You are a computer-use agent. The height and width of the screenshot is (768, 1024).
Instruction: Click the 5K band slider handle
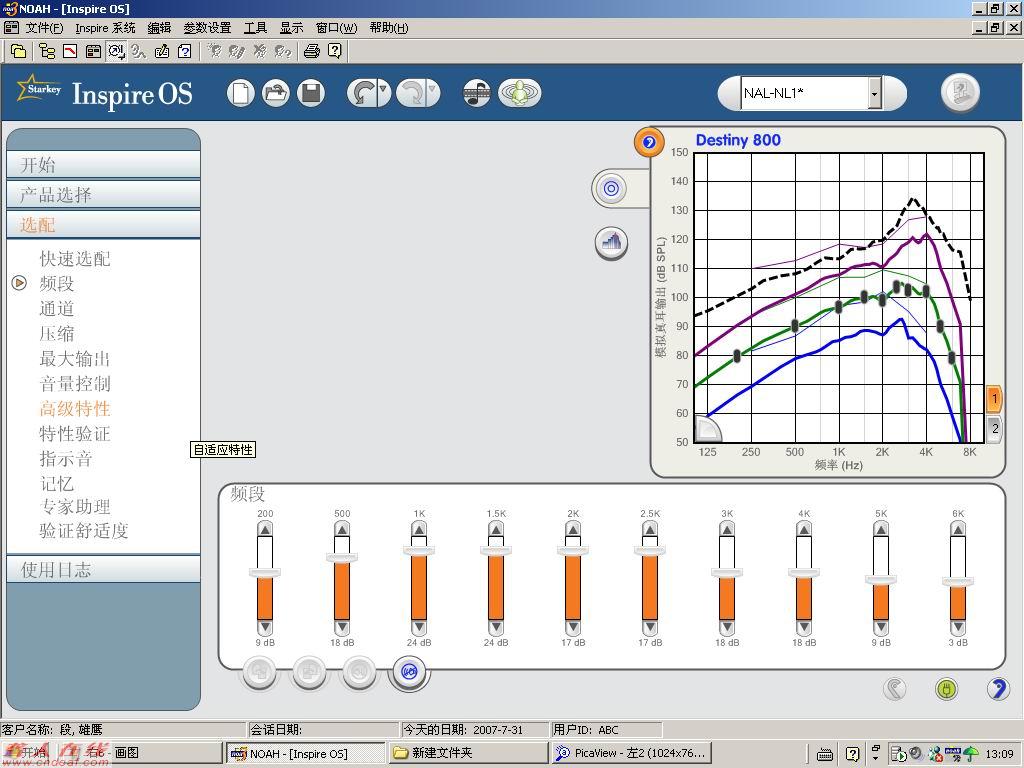[881, 580]
